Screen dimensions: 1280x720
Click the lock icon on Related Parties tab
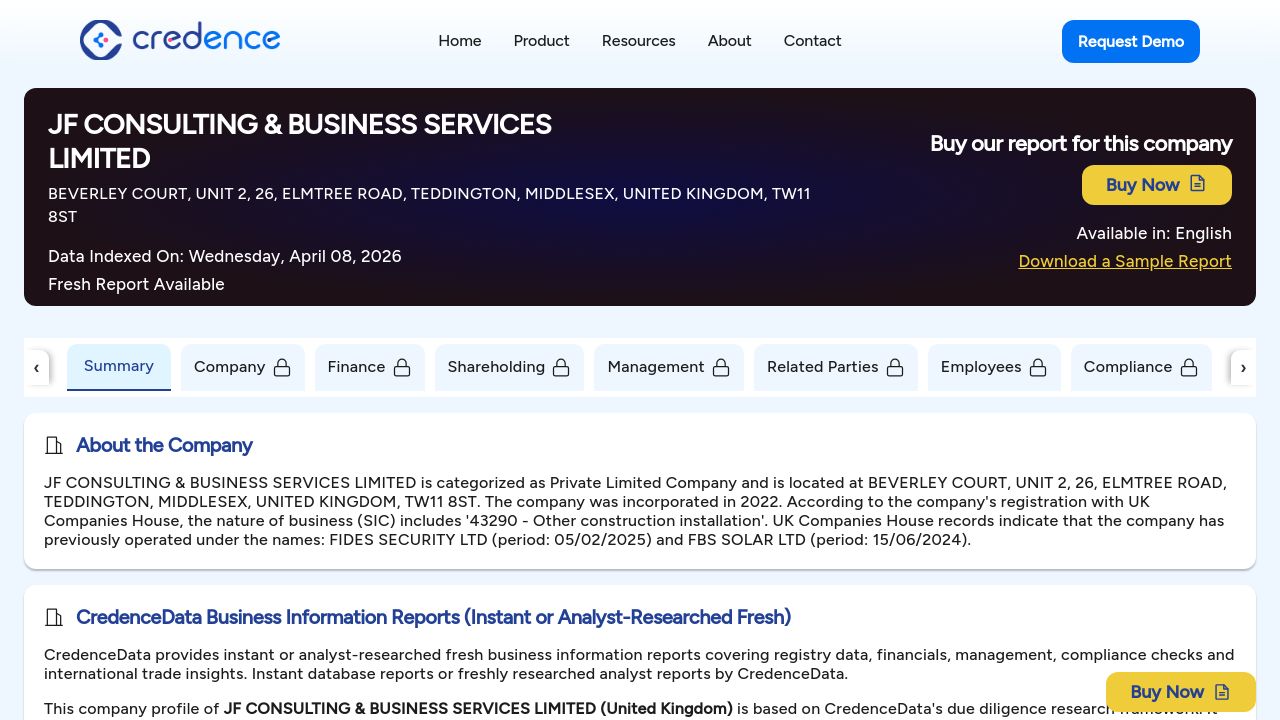(895, 367)
